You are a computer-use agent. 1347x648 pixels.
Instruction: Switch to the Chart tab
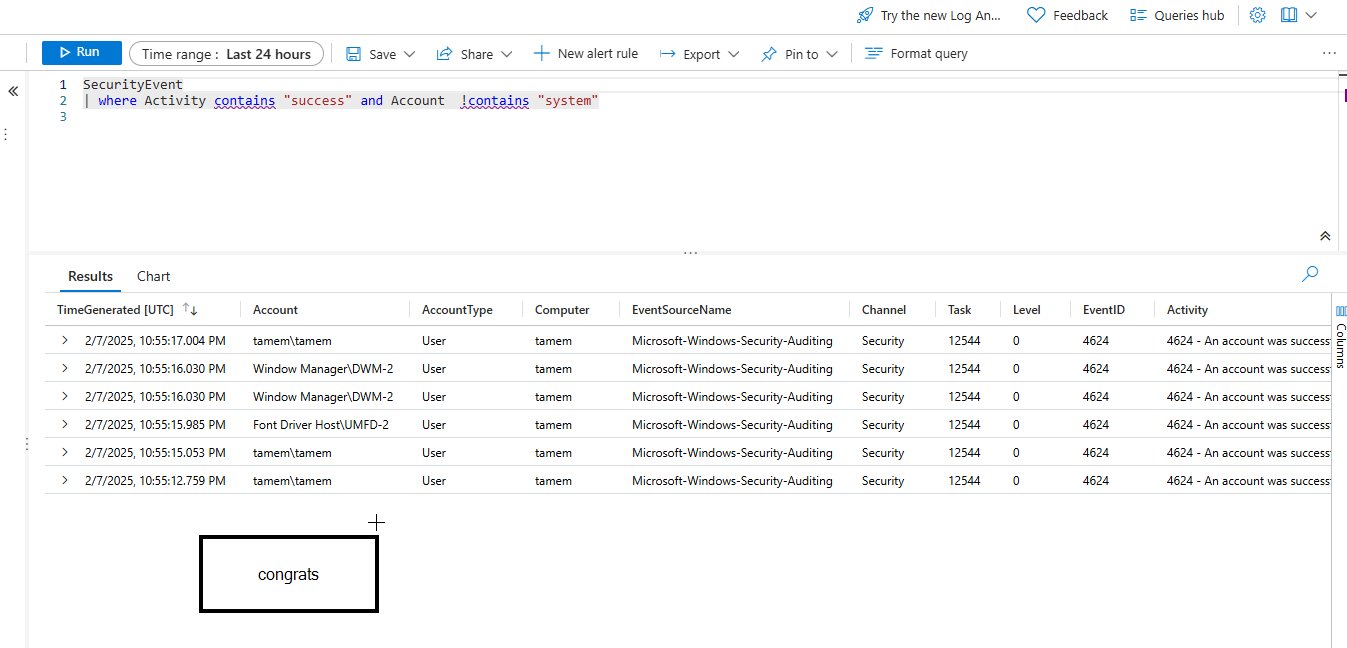point(153,276)
